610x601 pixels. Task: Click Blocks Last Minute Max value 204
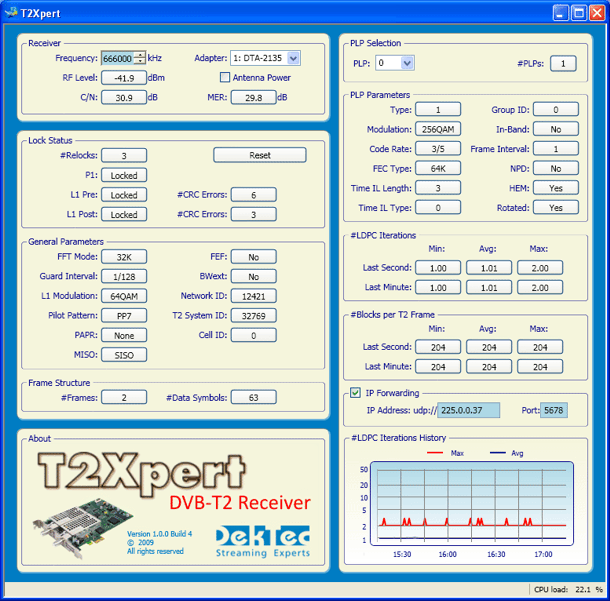click(540, 366)
